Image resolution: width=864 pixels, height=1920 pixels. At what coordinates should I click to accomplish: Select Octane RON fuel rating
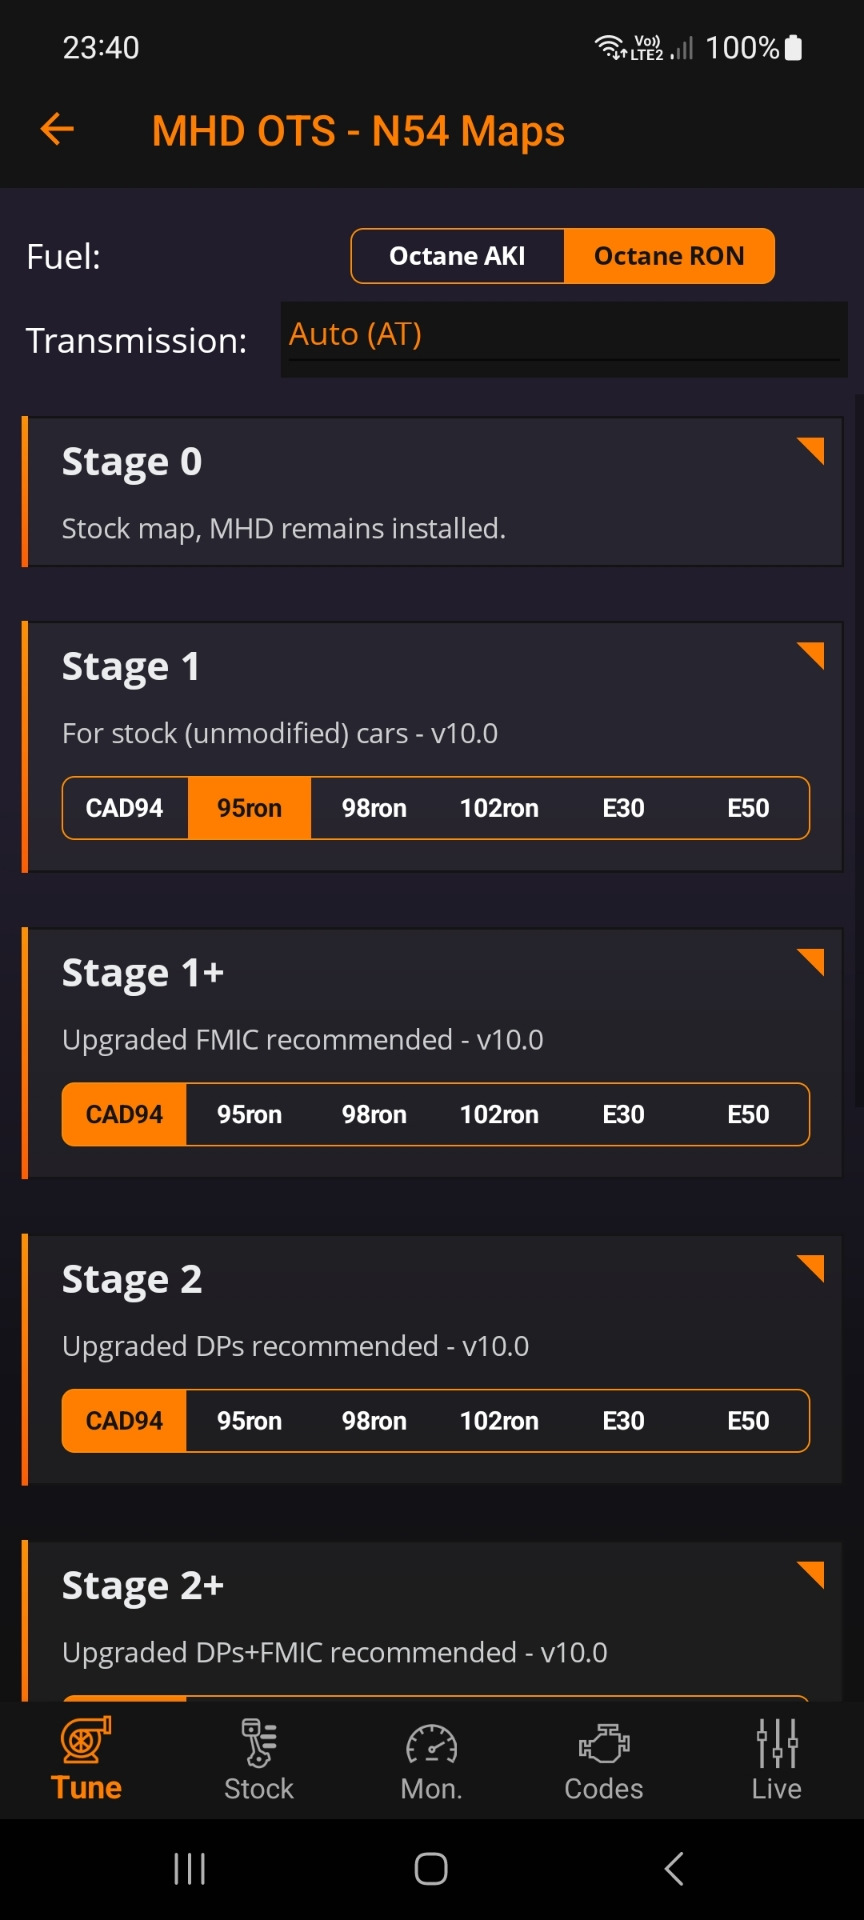click(x=669, y=256)
